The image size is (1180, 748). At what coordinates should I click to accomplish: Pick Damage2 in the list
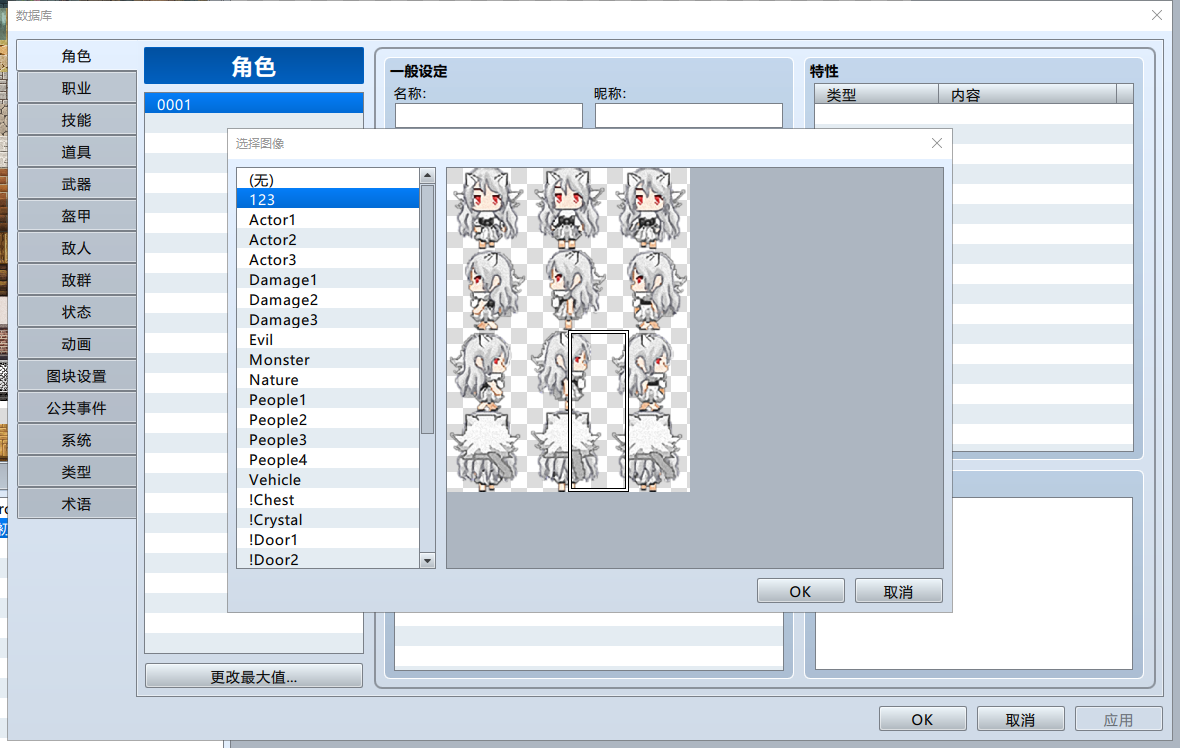coord(328,300)
